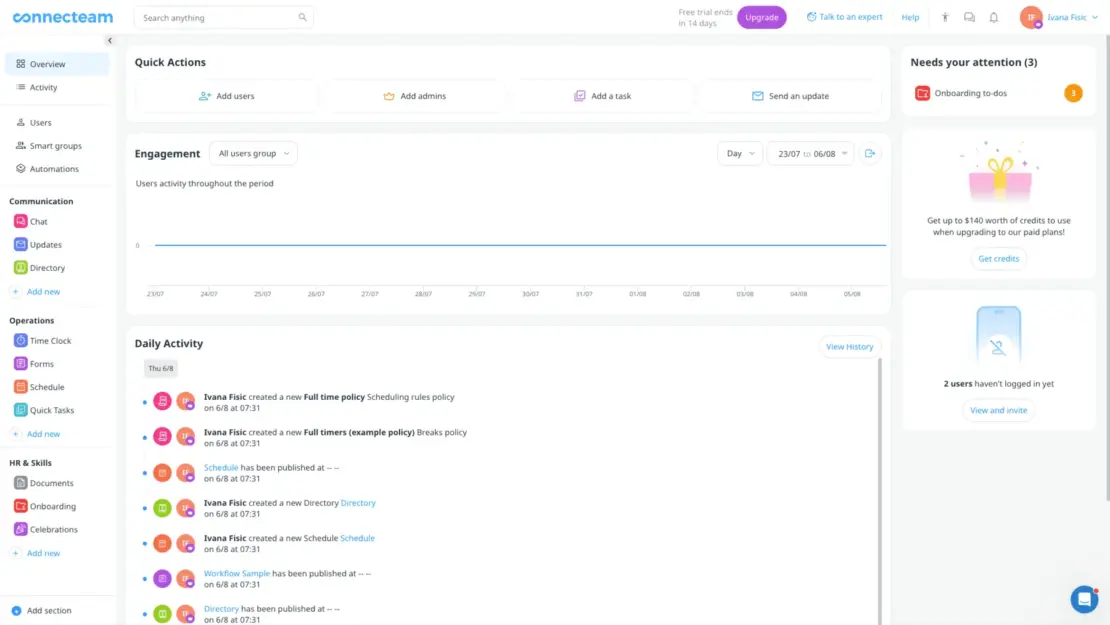Open the Day interval dropdown
The width and height of the screenshot is (1110, 625).
[740, 154]
